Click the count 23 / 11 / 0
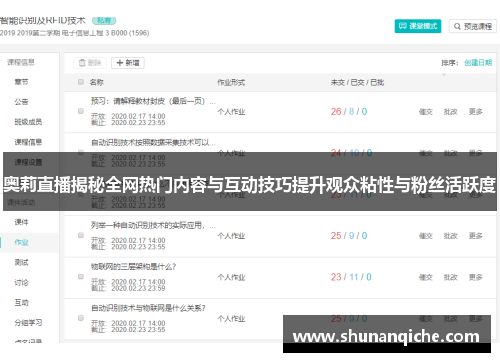 (x=351, y=277)
